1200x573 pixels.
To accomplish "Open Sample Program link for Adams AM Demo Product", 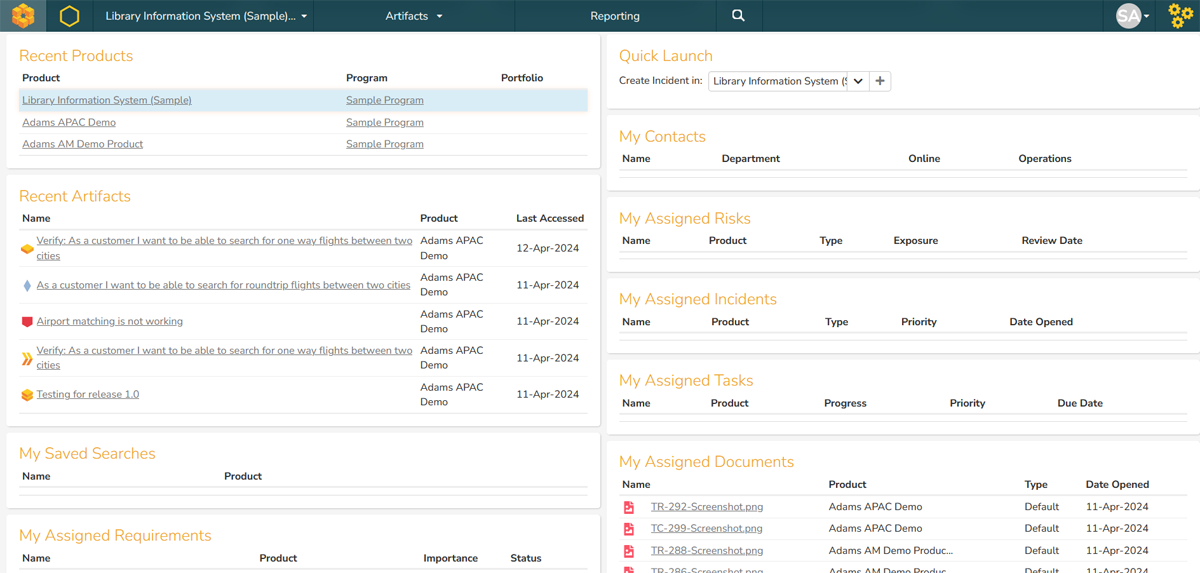I will click(x=384, y=144).
